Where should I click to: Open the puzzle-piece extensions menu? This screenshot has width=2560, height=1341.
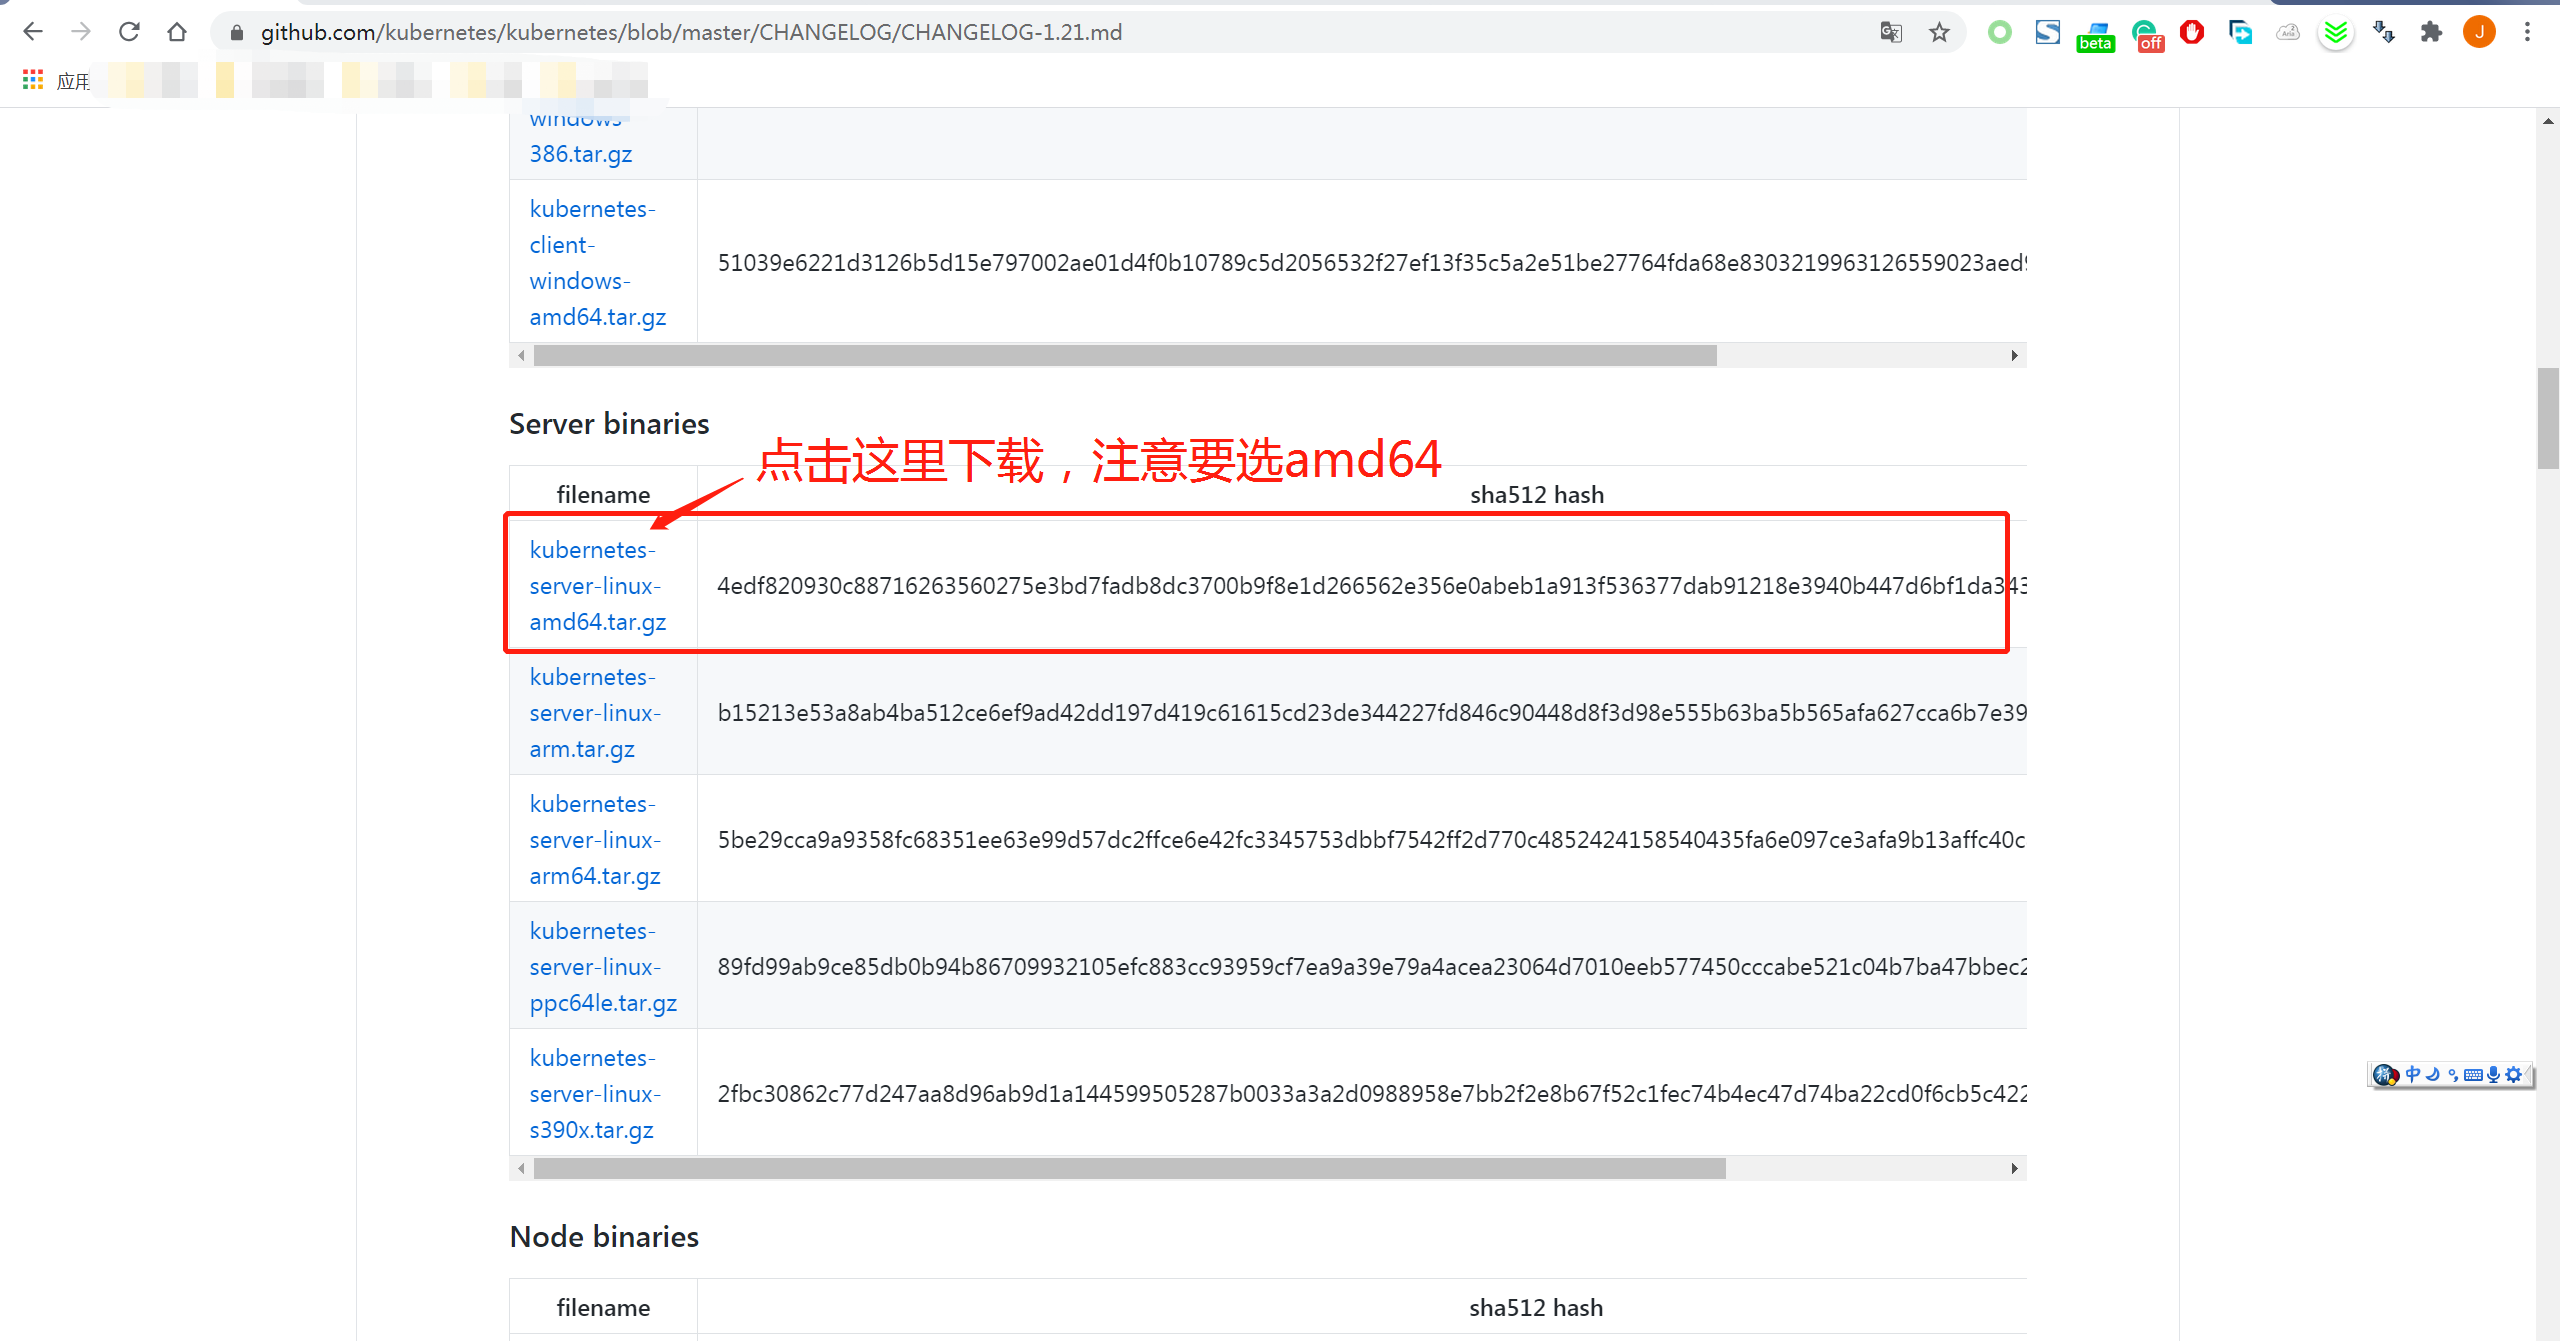[x=2431, y=32]
